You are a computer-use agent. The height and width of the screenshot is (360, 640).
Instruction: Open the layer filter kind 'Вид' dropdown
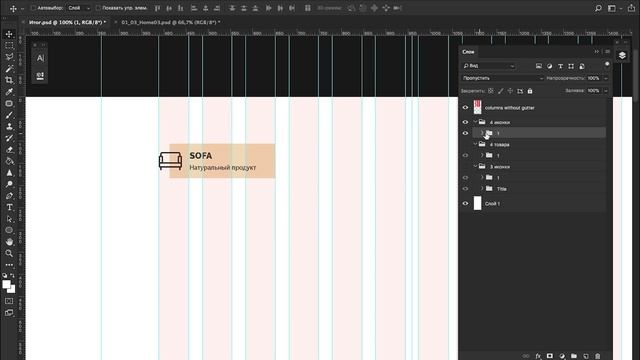coord(488,66)
